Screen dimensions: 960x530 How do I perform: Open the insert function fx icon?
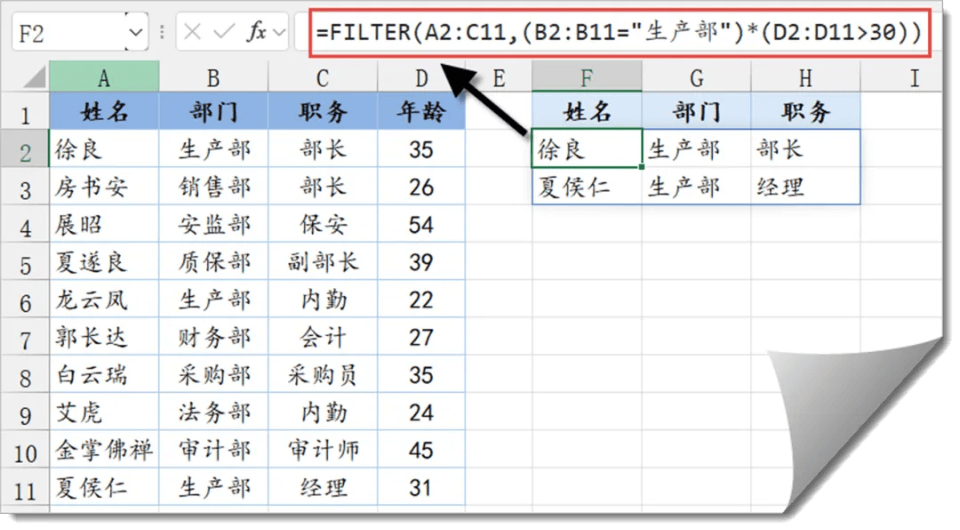click(257, 32)
